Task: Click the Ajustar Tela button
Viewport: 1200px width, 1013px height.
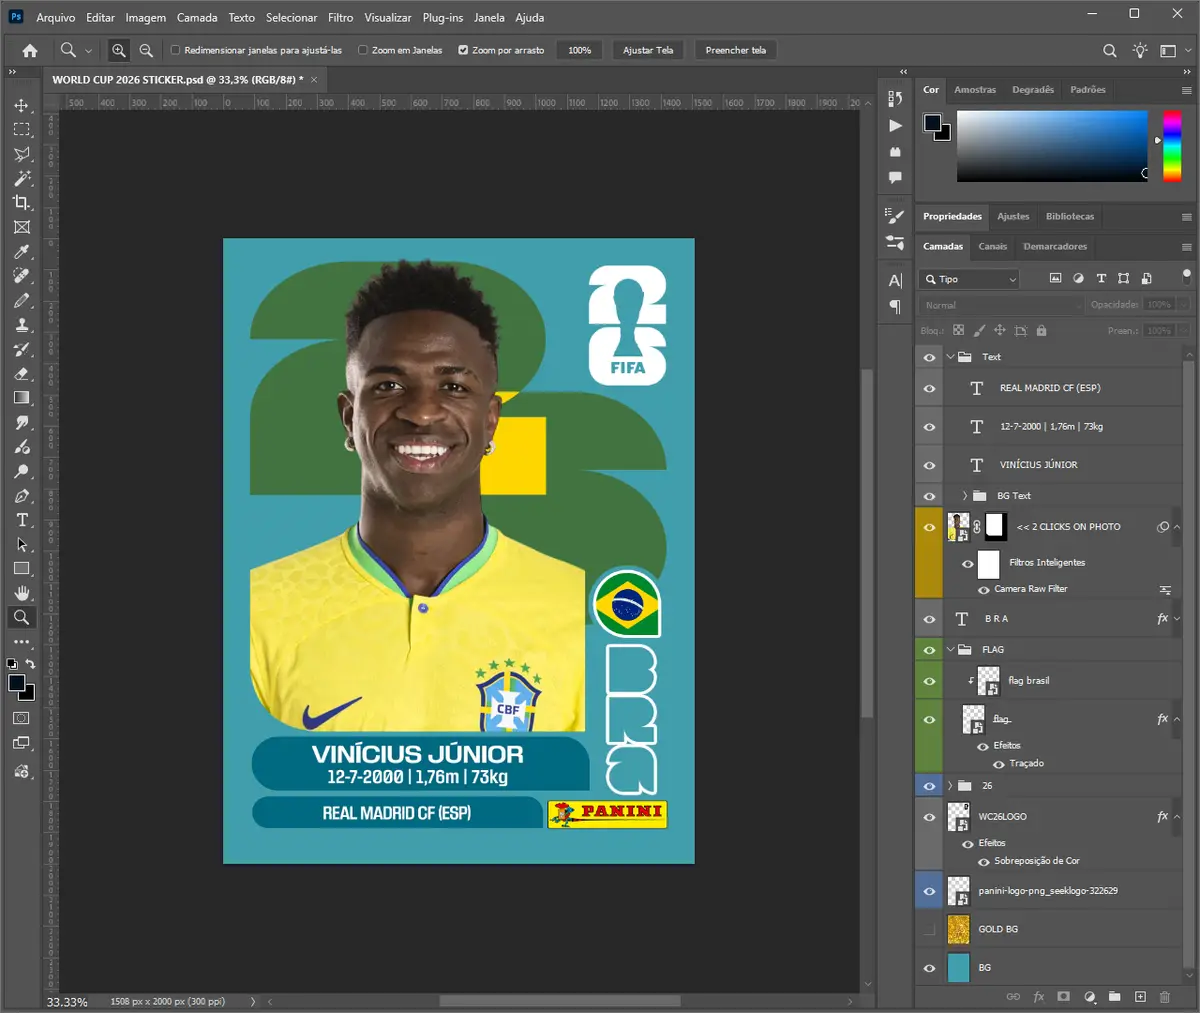Action: pos(648,50)
